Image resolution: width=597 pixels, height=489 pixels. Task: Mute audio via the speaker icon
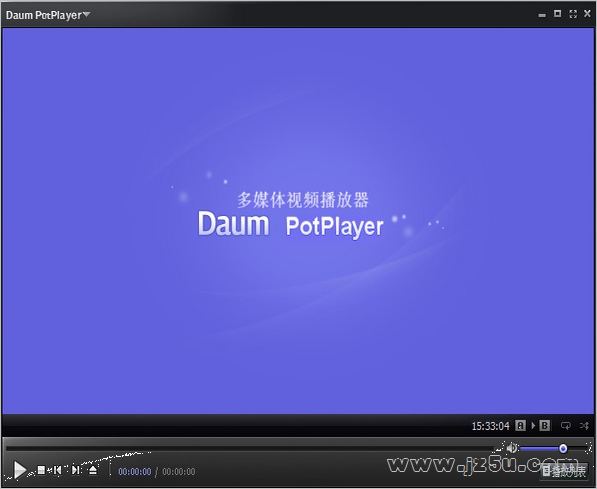[512, 448]
